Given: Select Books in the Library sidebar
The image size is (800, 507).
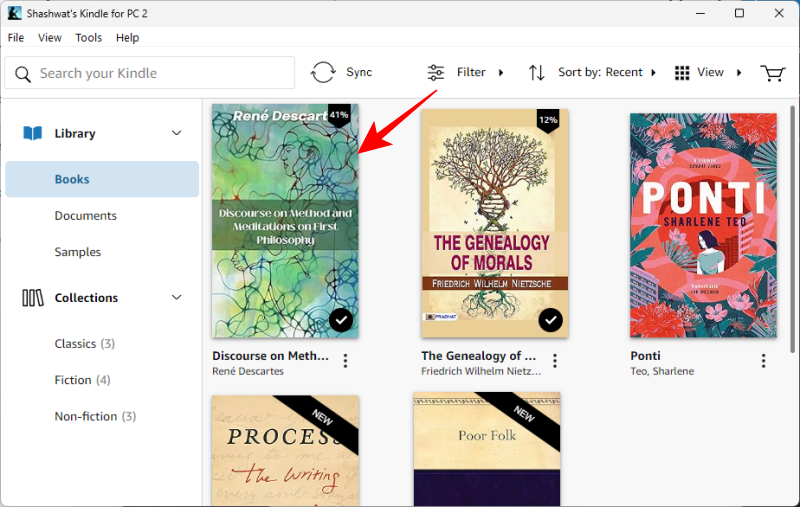Looking at the screenshot, I should point(102,179).
